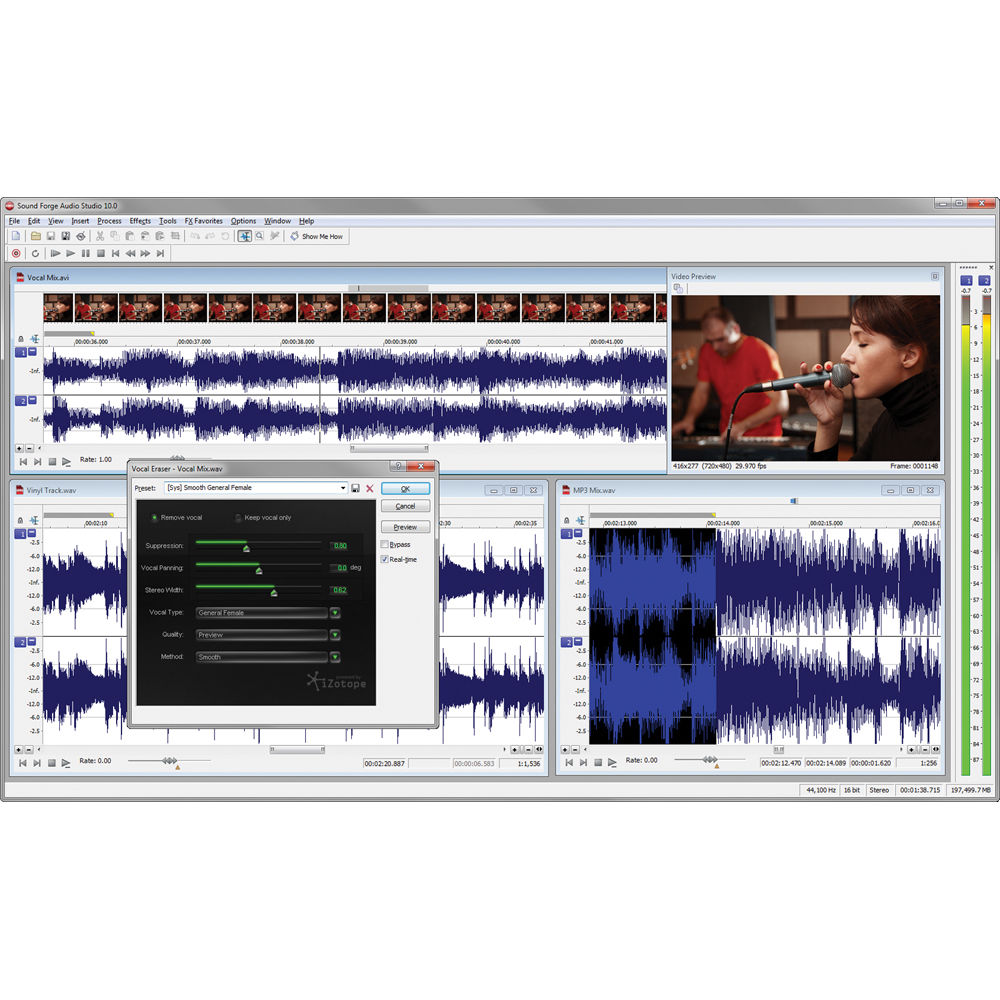Click the OK button in Vocal Eraser
The height and width of the screenshot is (1000, 1000).
tap(405, 488)
